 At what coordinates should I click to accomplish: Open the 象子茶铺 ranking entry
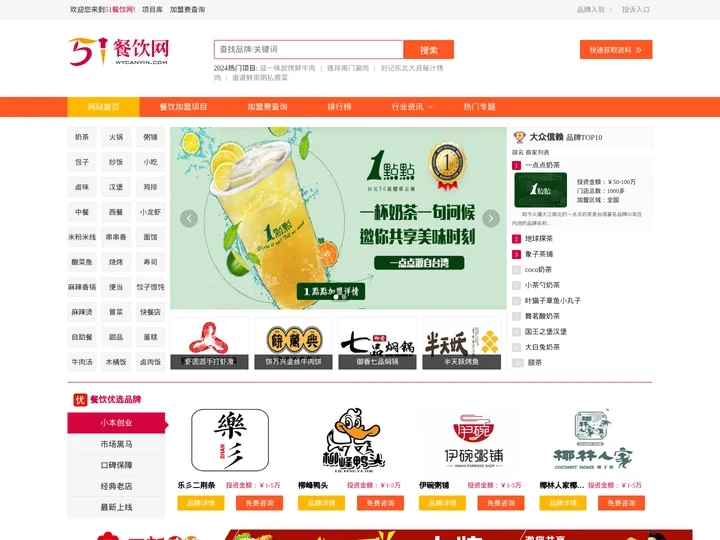pos(539,254)
